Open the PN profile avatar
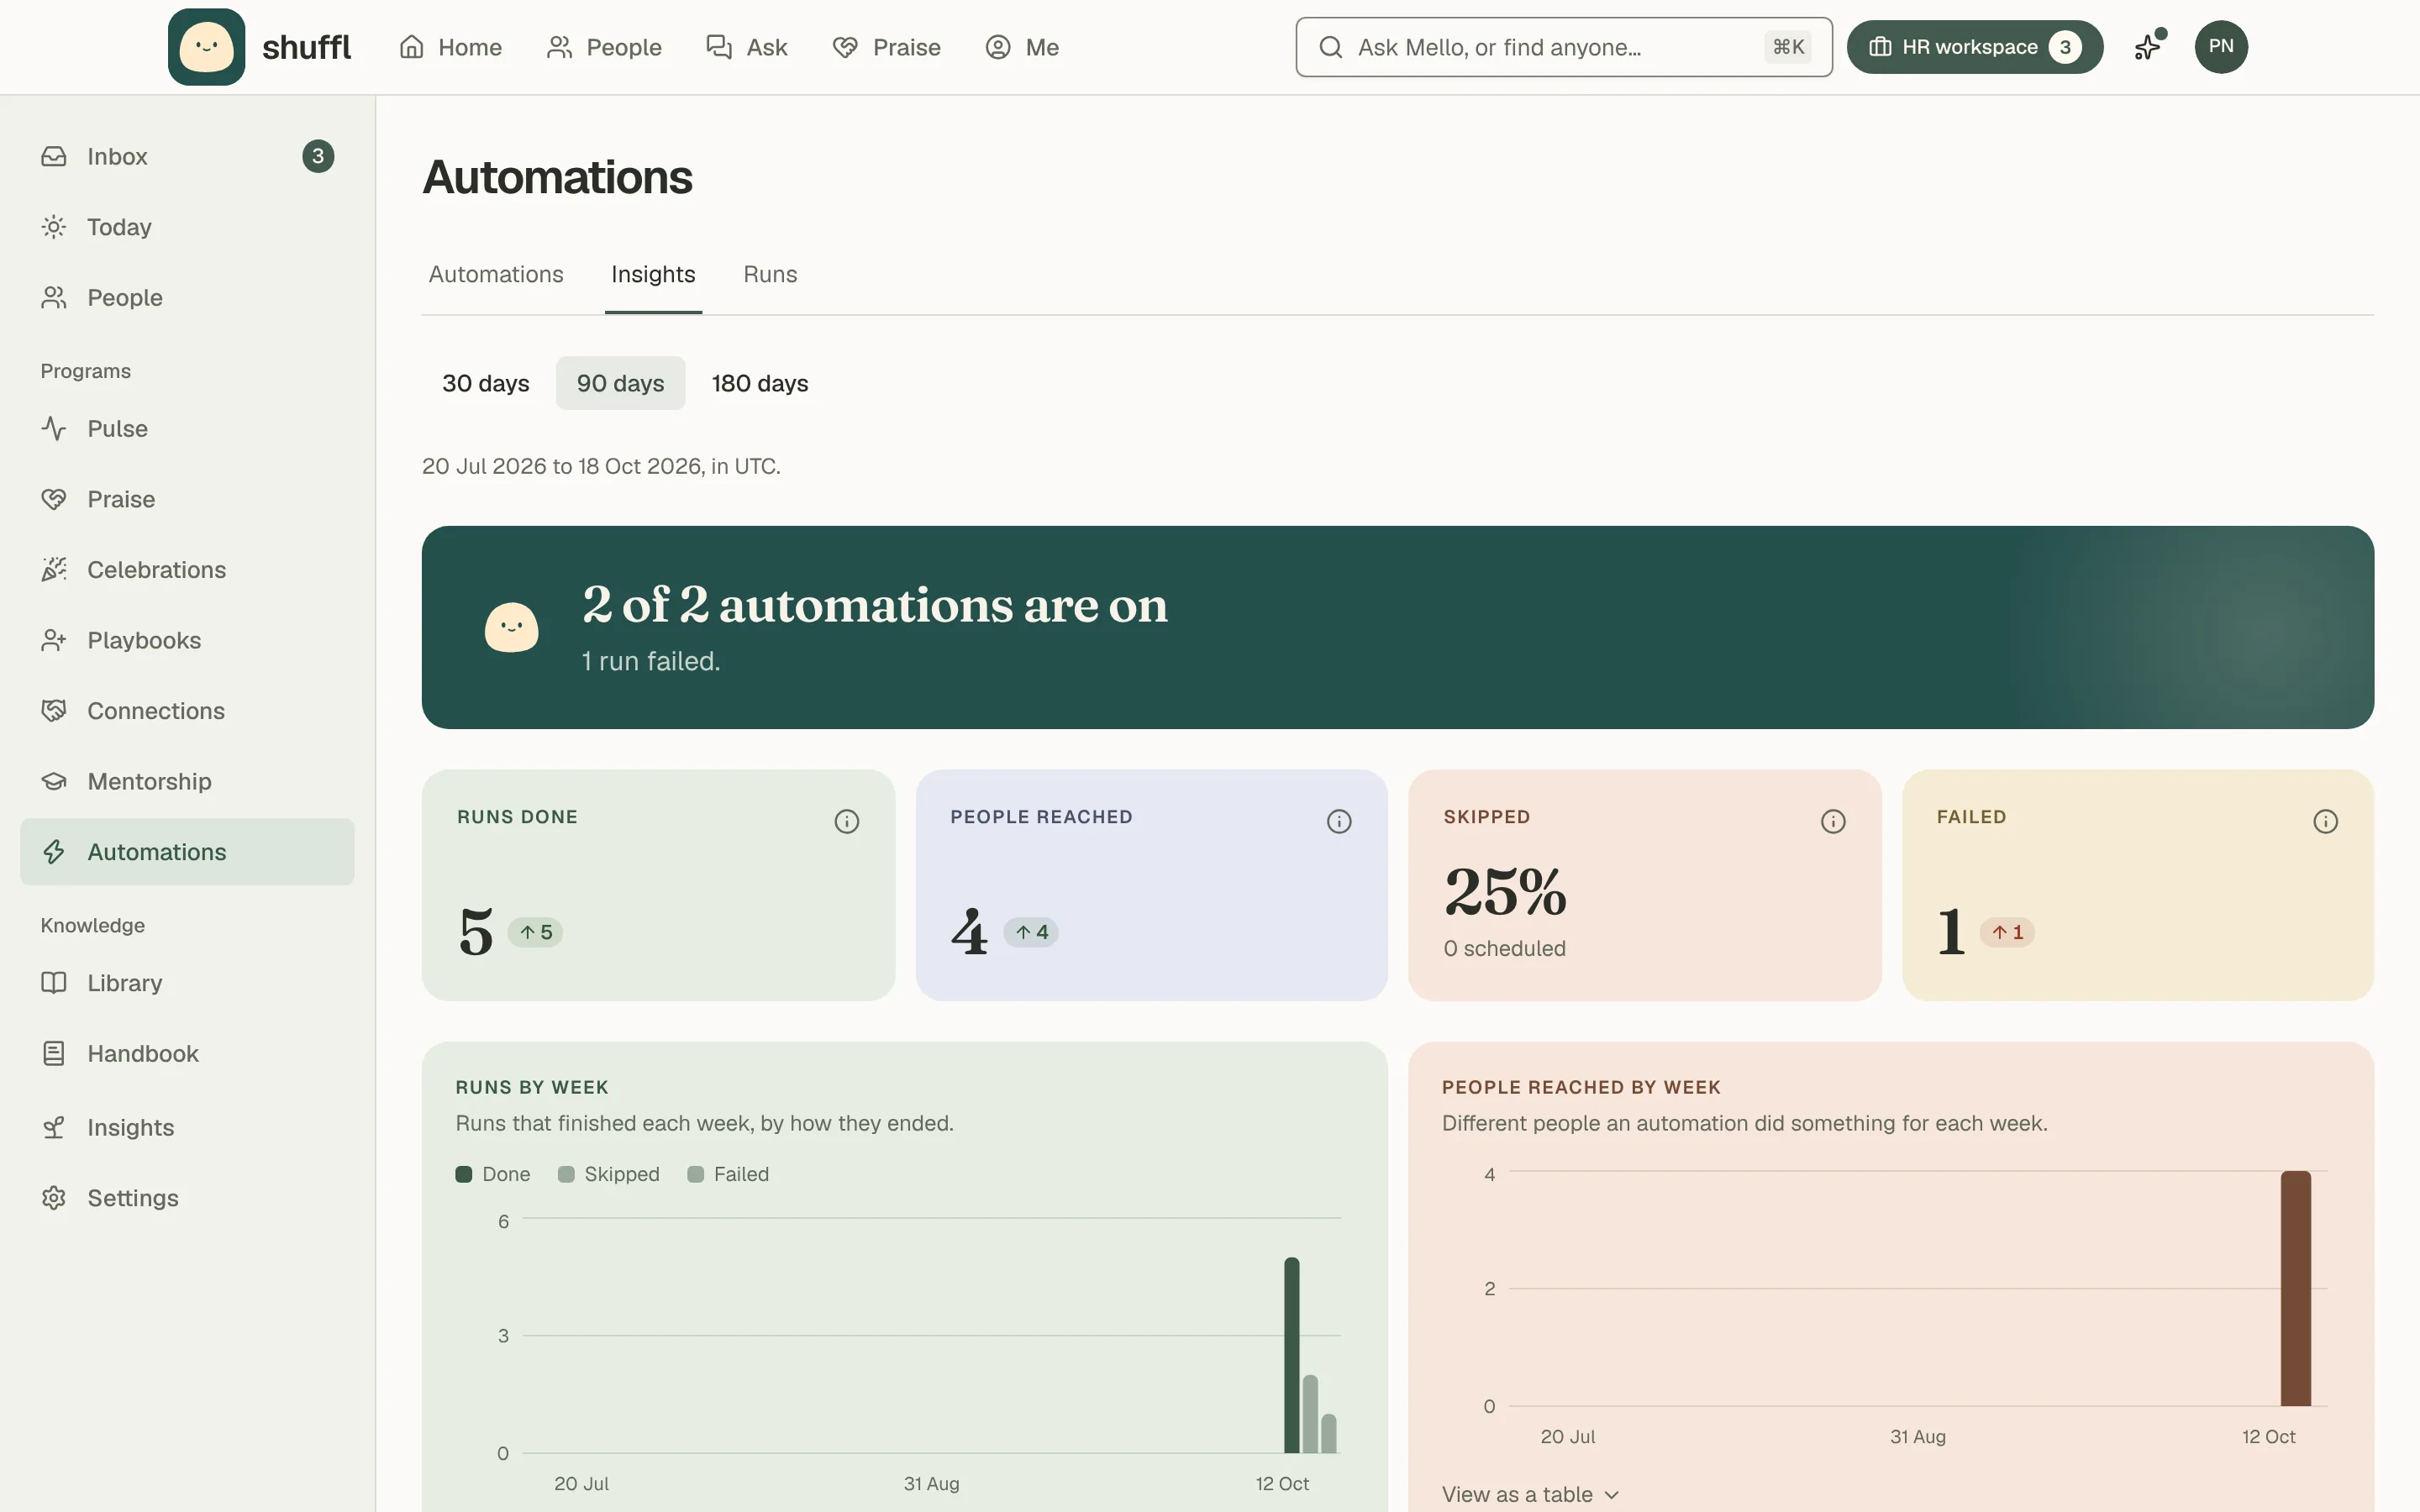The image size is (2420, 1512). point(2220,47)
